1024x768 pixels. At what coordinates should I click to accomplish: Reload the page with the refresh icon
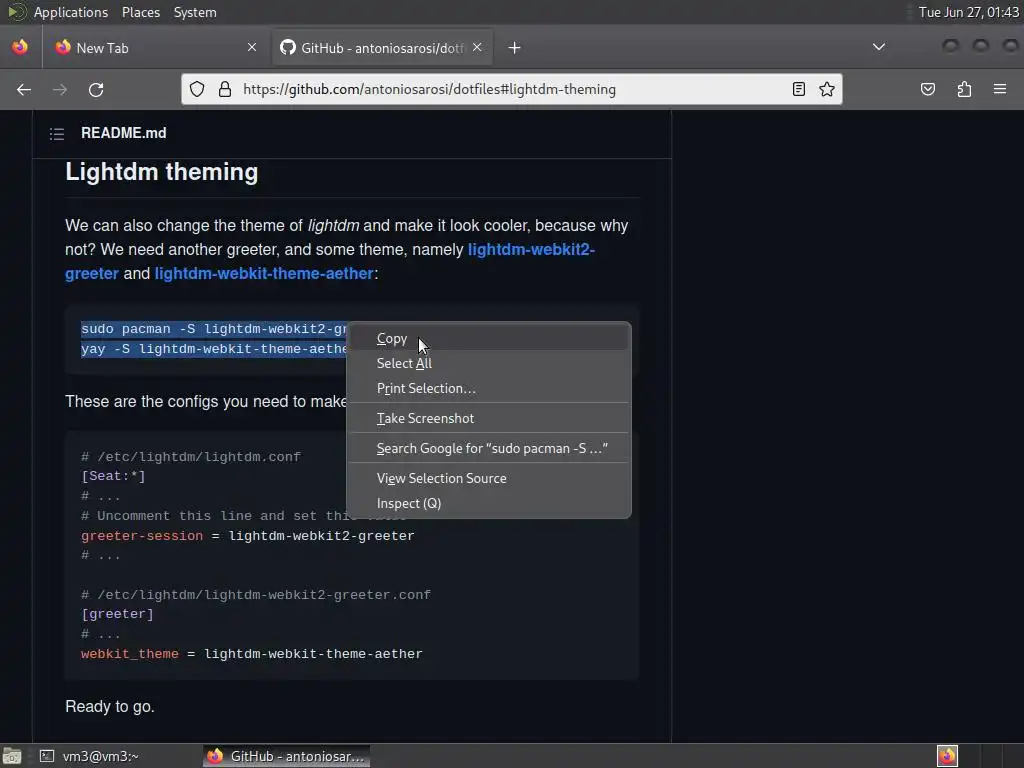(96, 89)
